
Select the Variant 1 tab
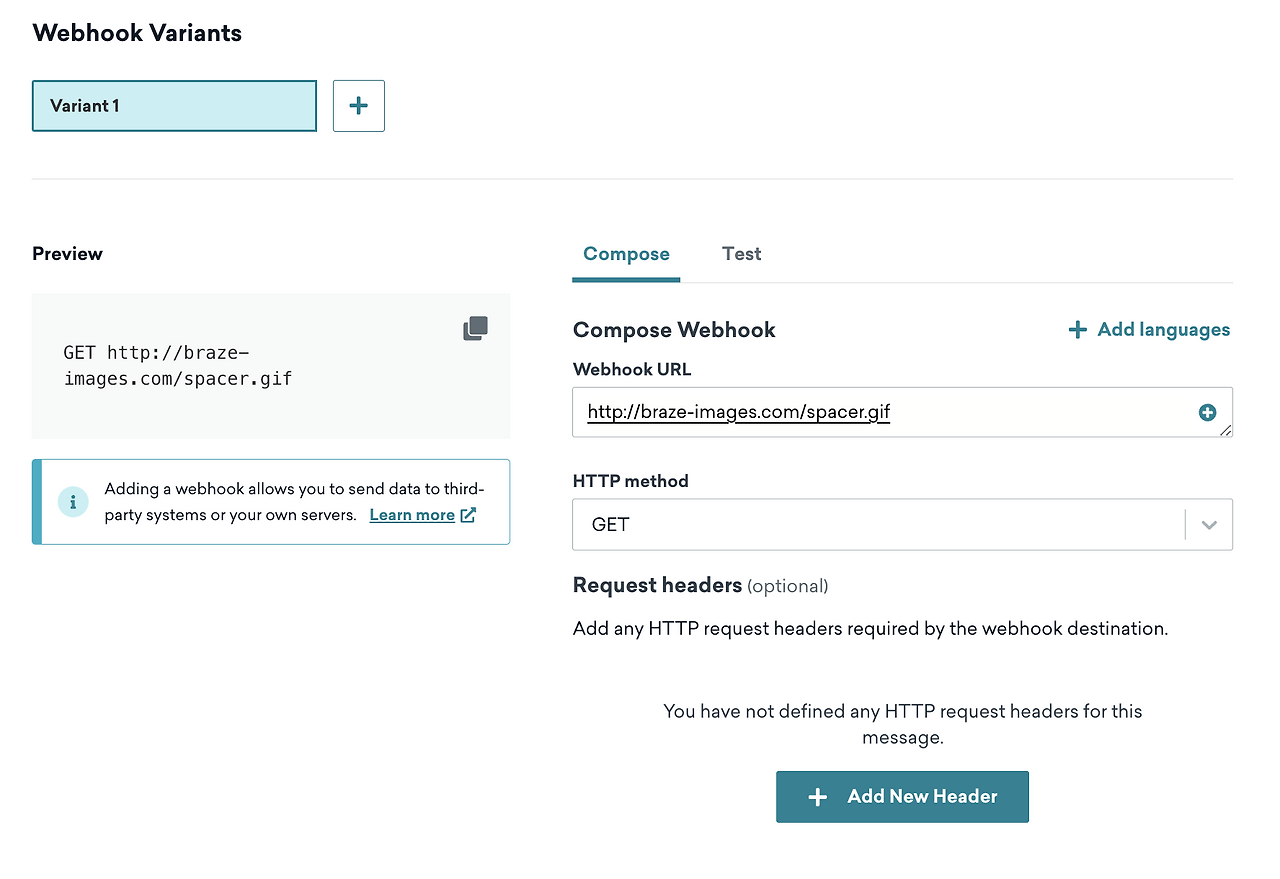coord(174,106)
